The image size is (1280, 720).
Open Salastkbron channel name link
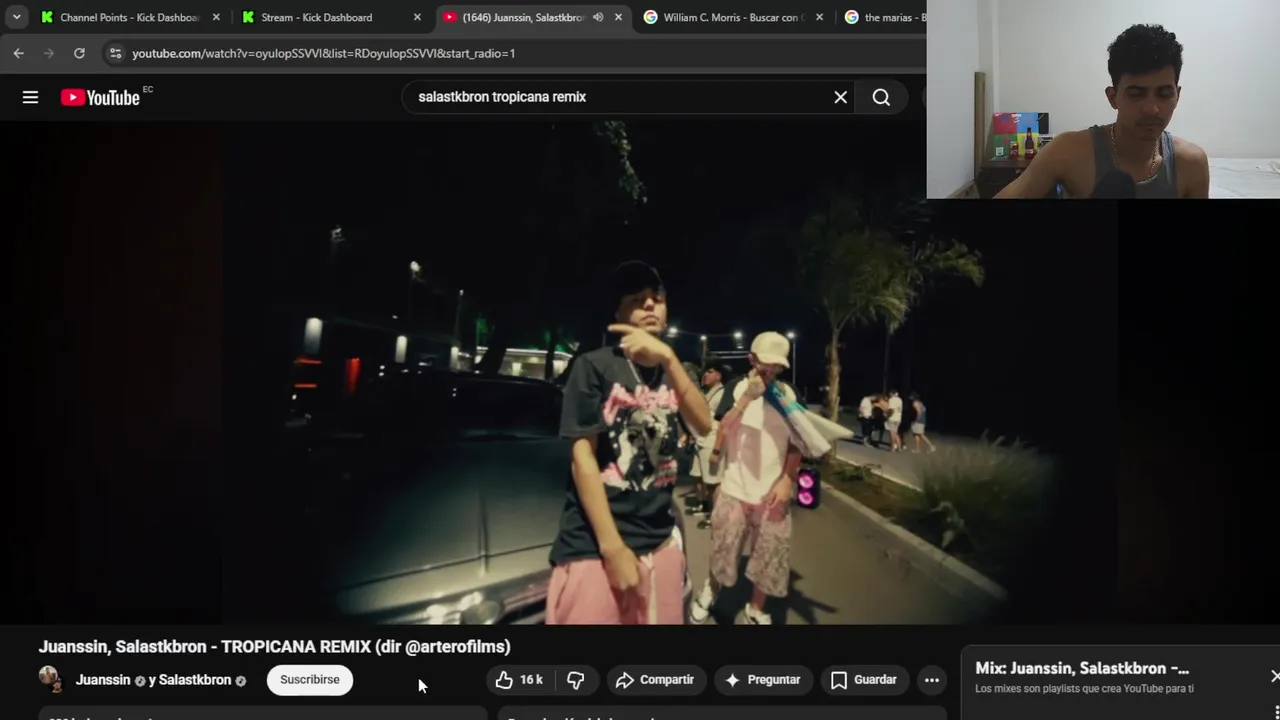(195, 680)
